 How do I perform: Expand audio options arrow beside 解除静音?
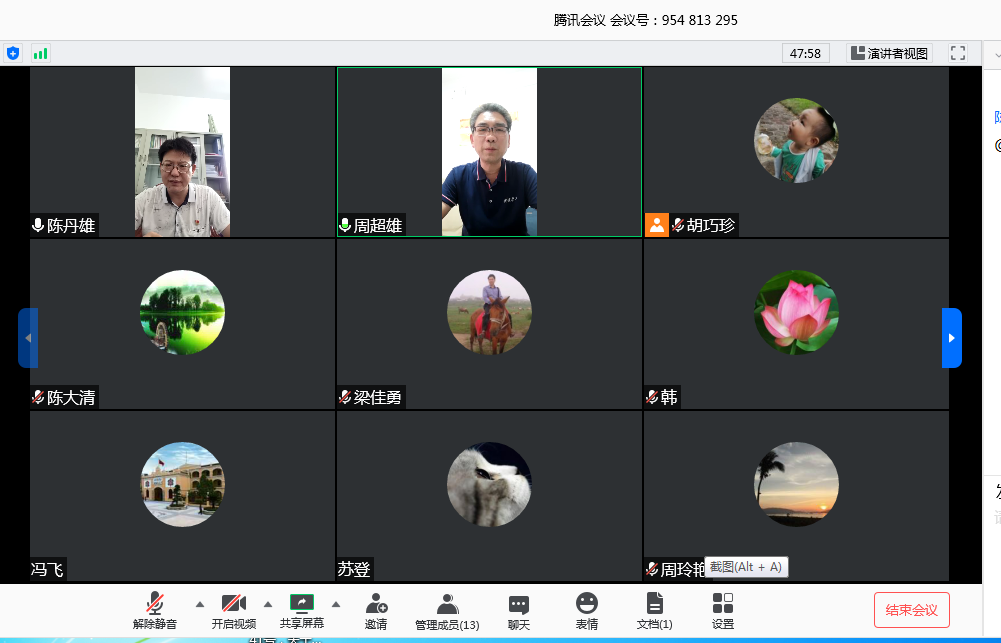click(199, 604)
